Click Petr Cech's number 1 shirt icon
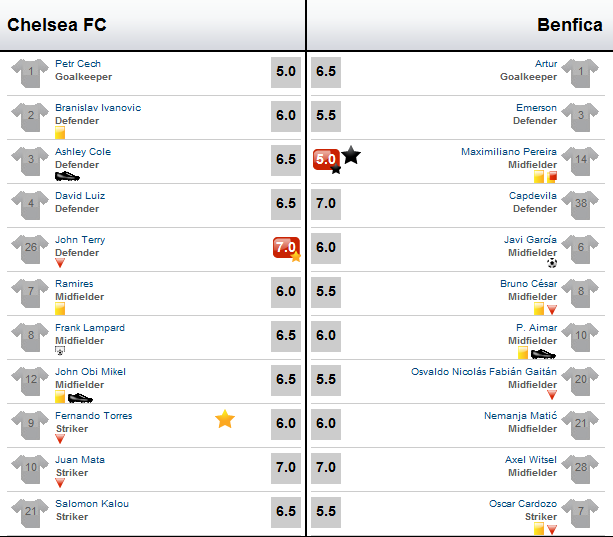Viewport: 613px width, 537px height. point(30,73)
